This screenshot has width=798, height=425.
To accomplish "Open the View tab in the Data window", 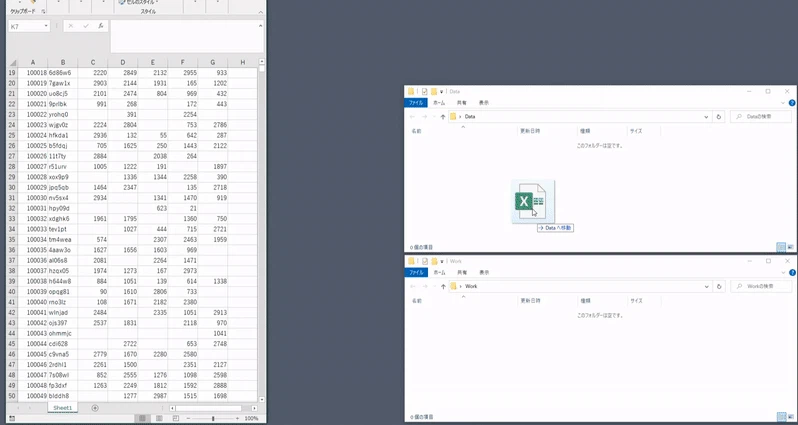I will (484, 103).
